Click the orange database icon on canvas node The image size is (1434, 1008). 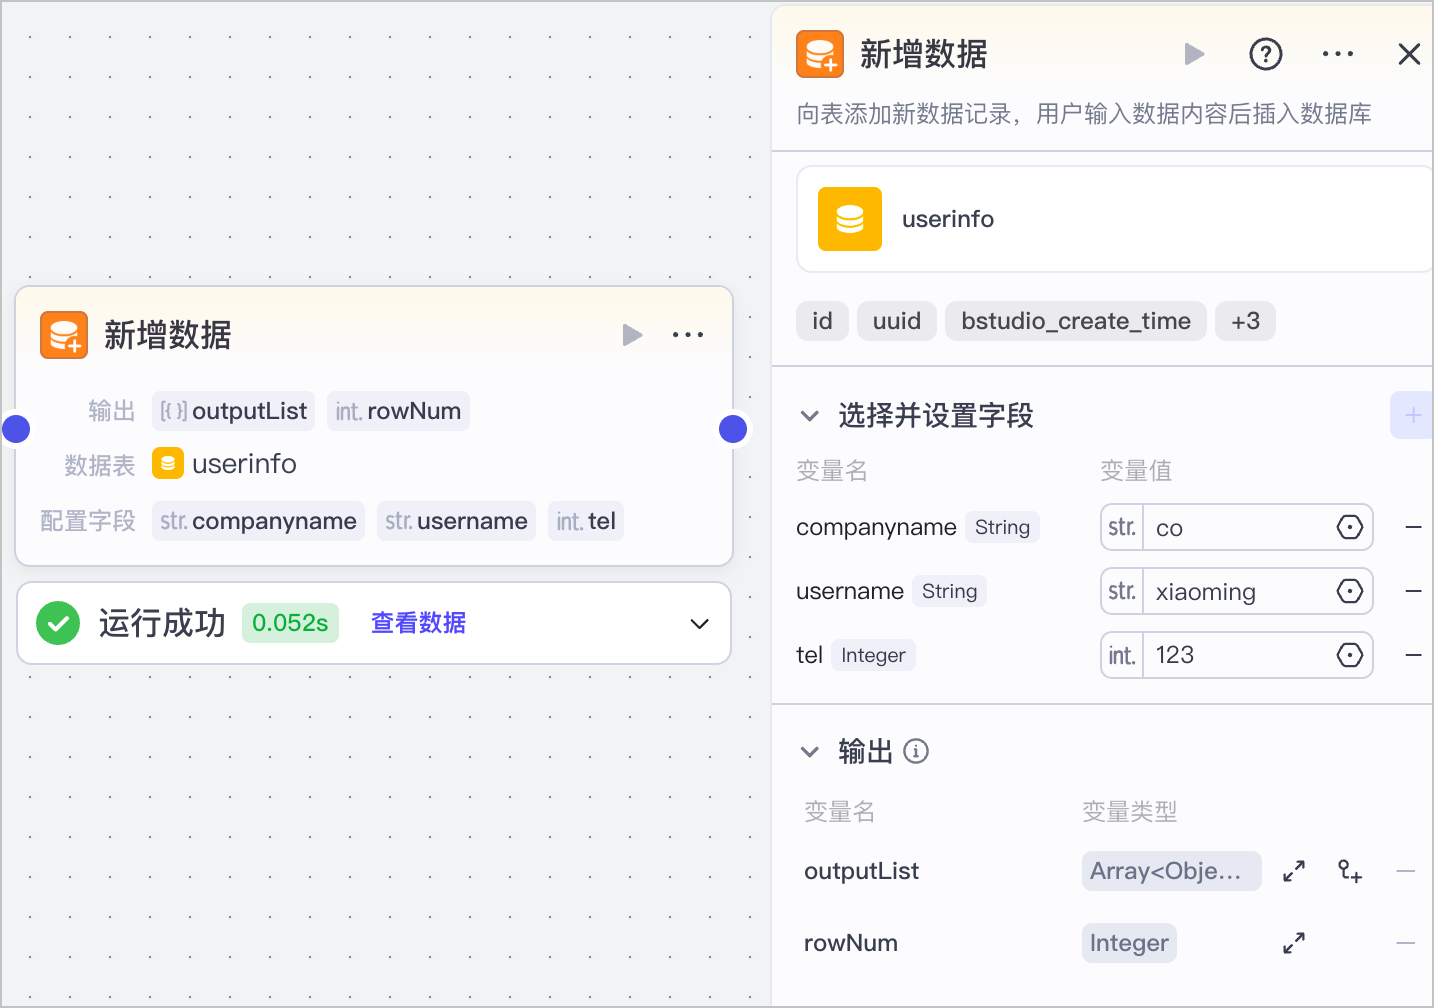64,335
